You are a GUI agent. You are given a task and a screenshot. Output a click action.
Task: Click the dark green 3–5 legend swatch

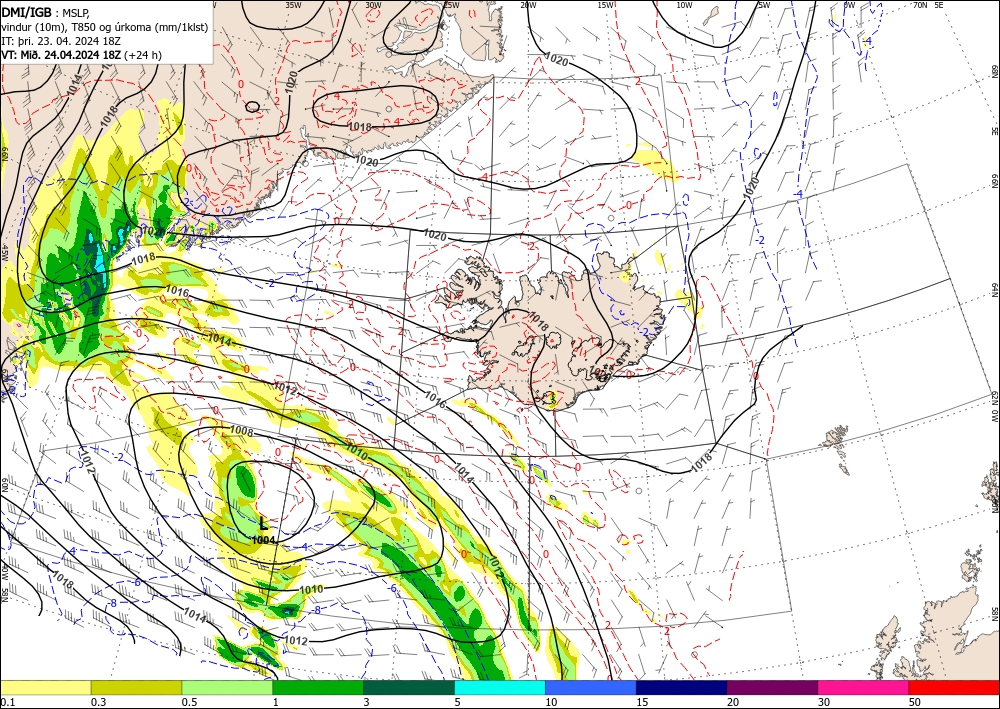409,687
